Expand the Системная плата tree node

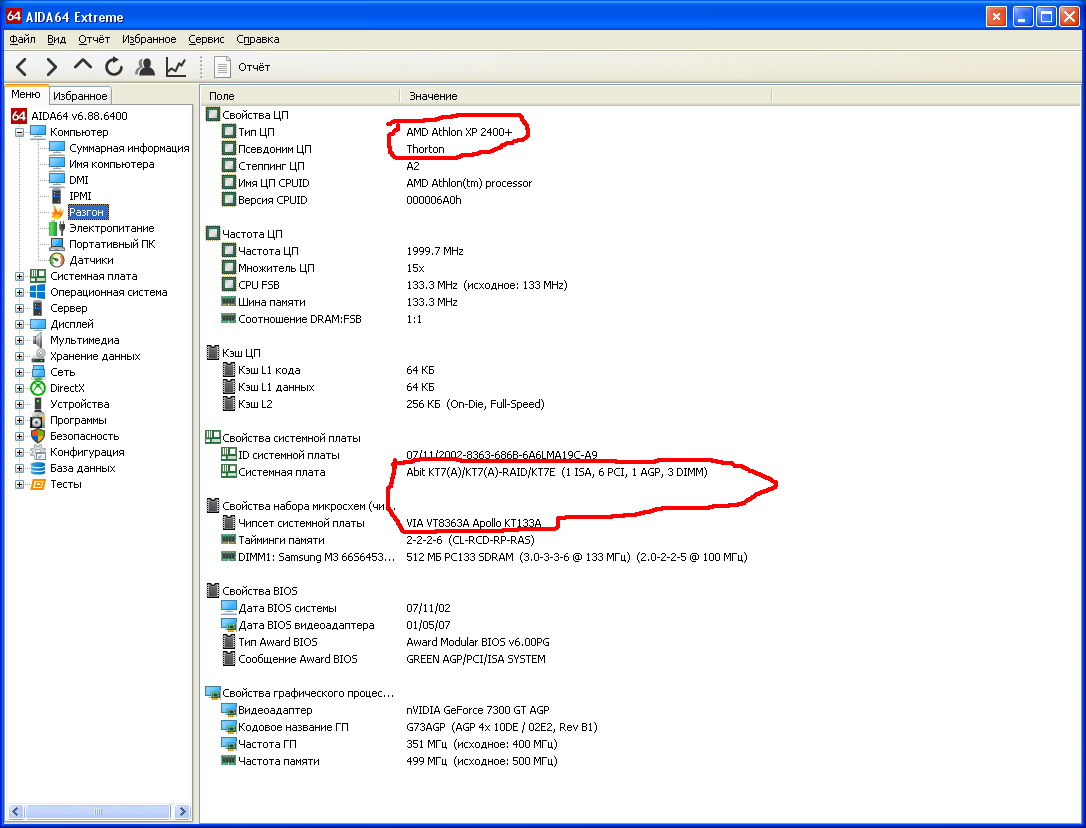19,276
